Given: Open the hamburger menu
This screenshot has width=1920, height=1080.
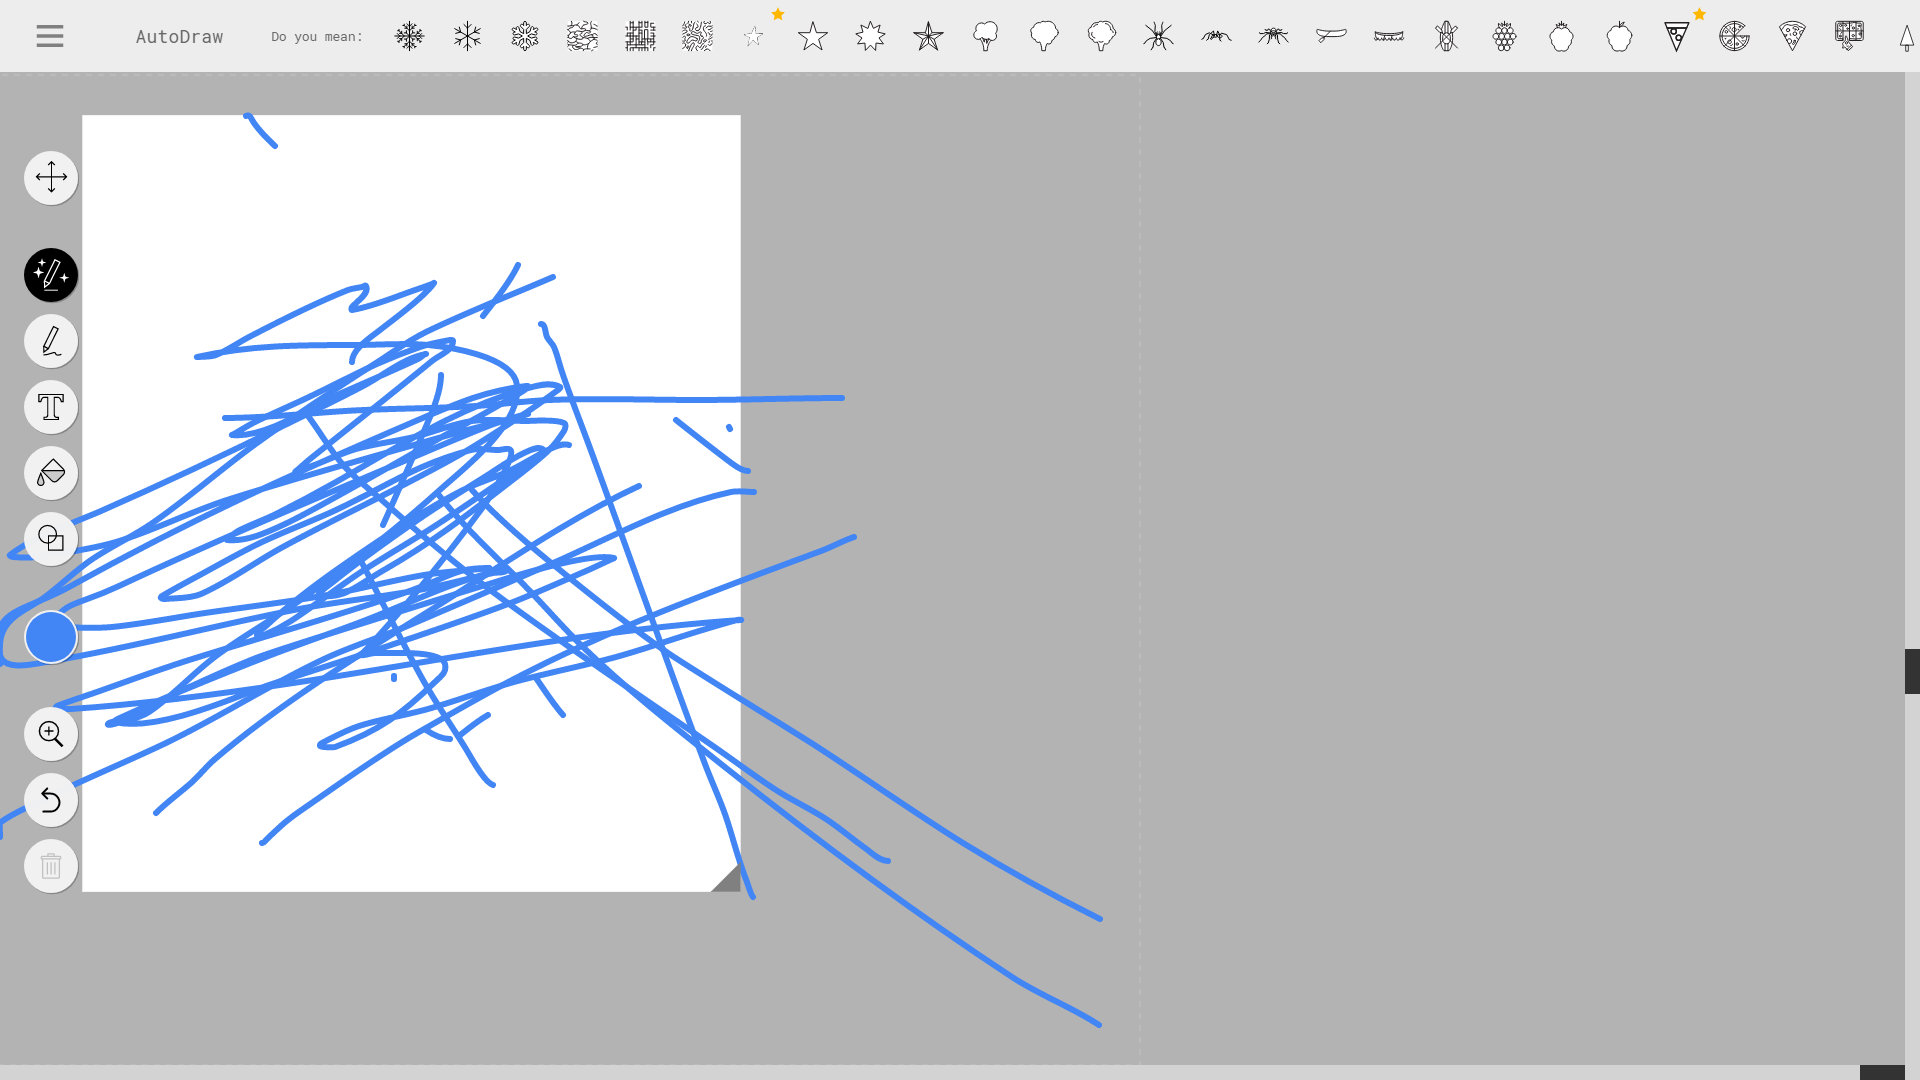Looking at the screenshot, I should (49, 37).
